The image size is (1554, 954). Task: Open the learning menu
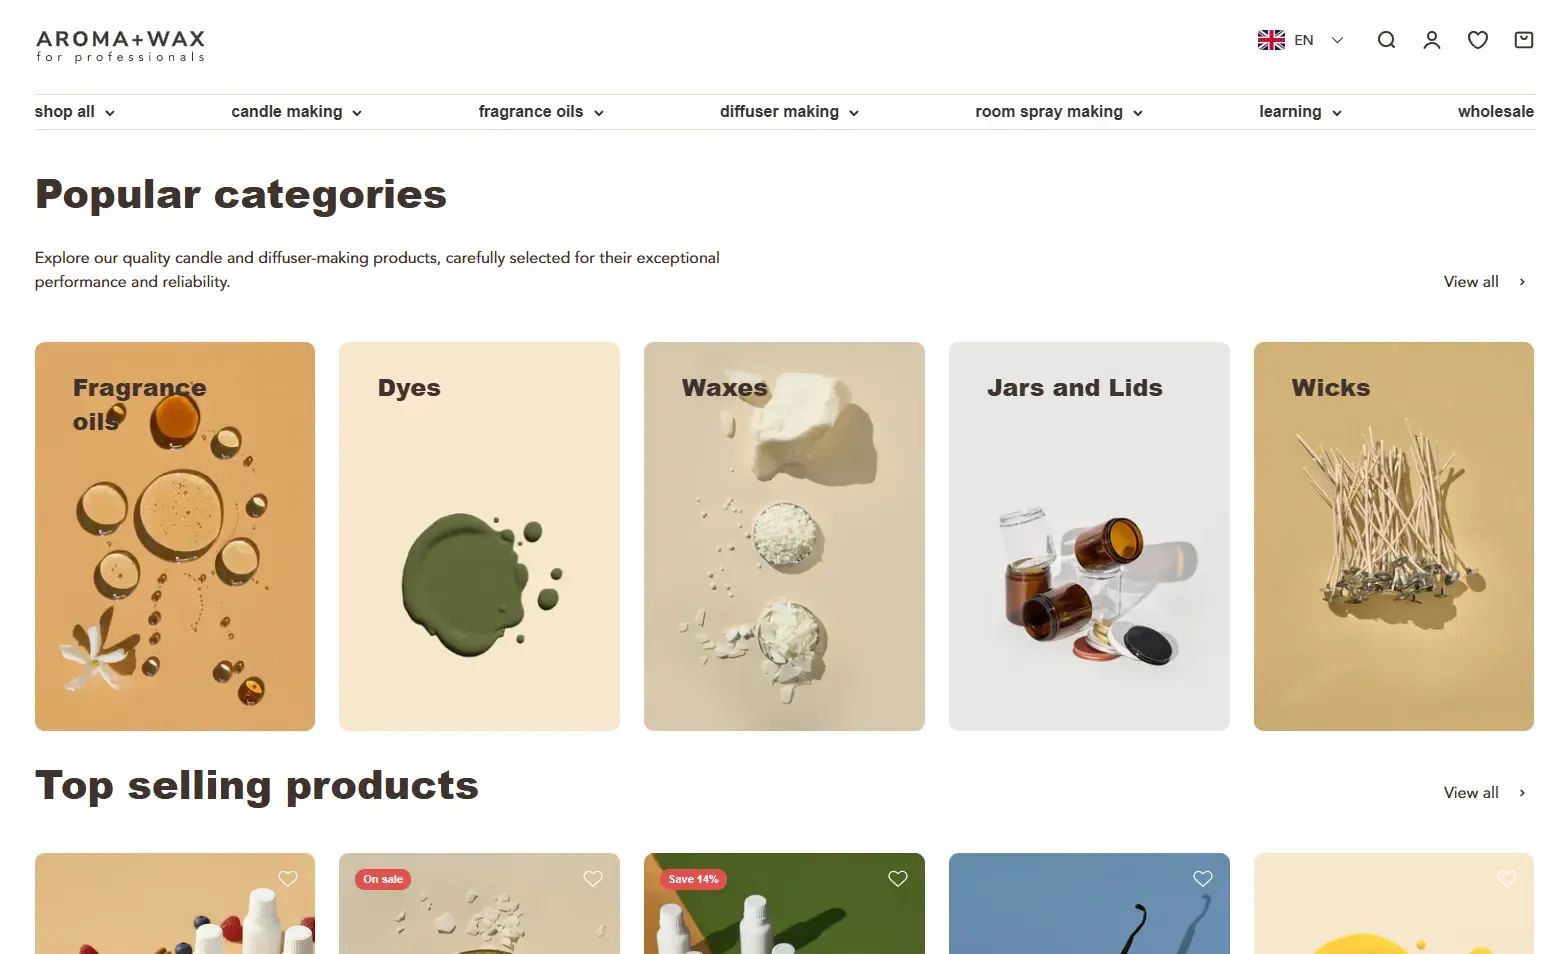pyautogui.click(x=1300, y=112)
